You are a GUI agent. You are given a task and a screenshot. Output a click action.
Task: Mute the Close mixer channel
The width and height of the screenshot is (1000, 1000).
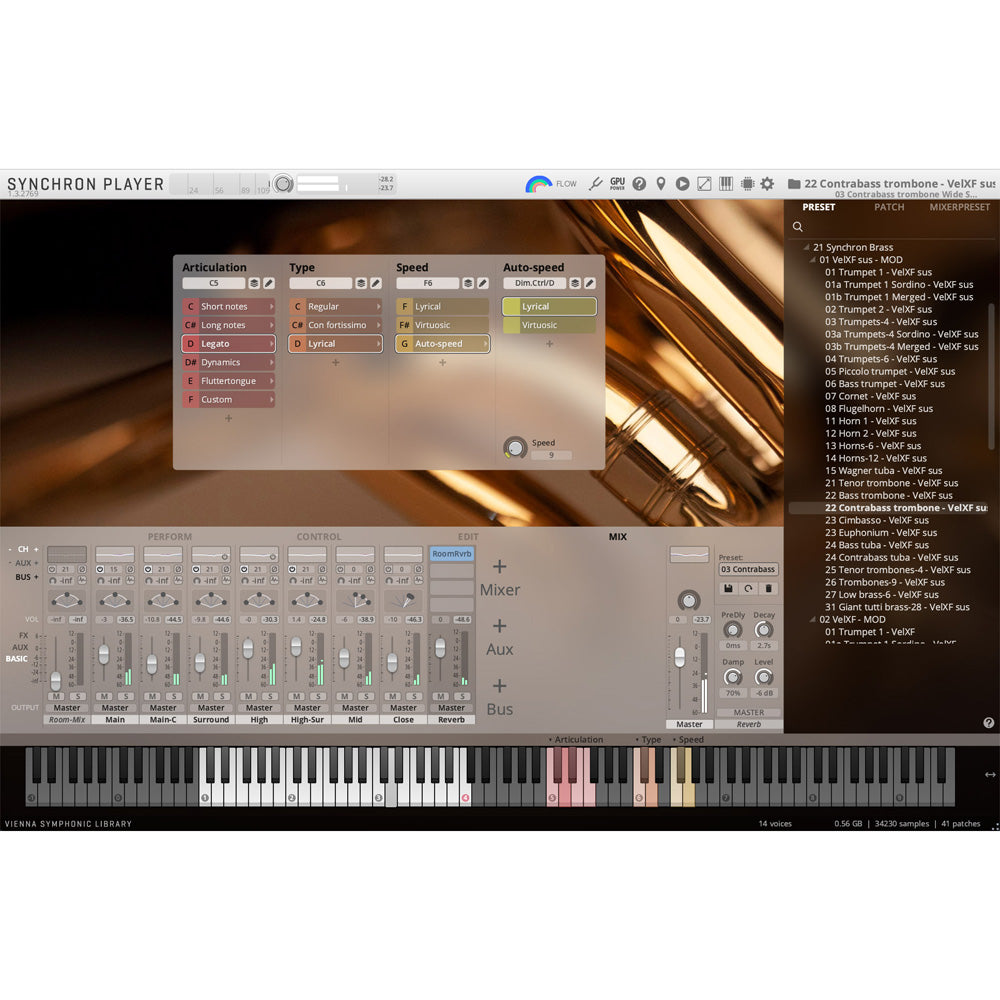[x=393, y=696]
